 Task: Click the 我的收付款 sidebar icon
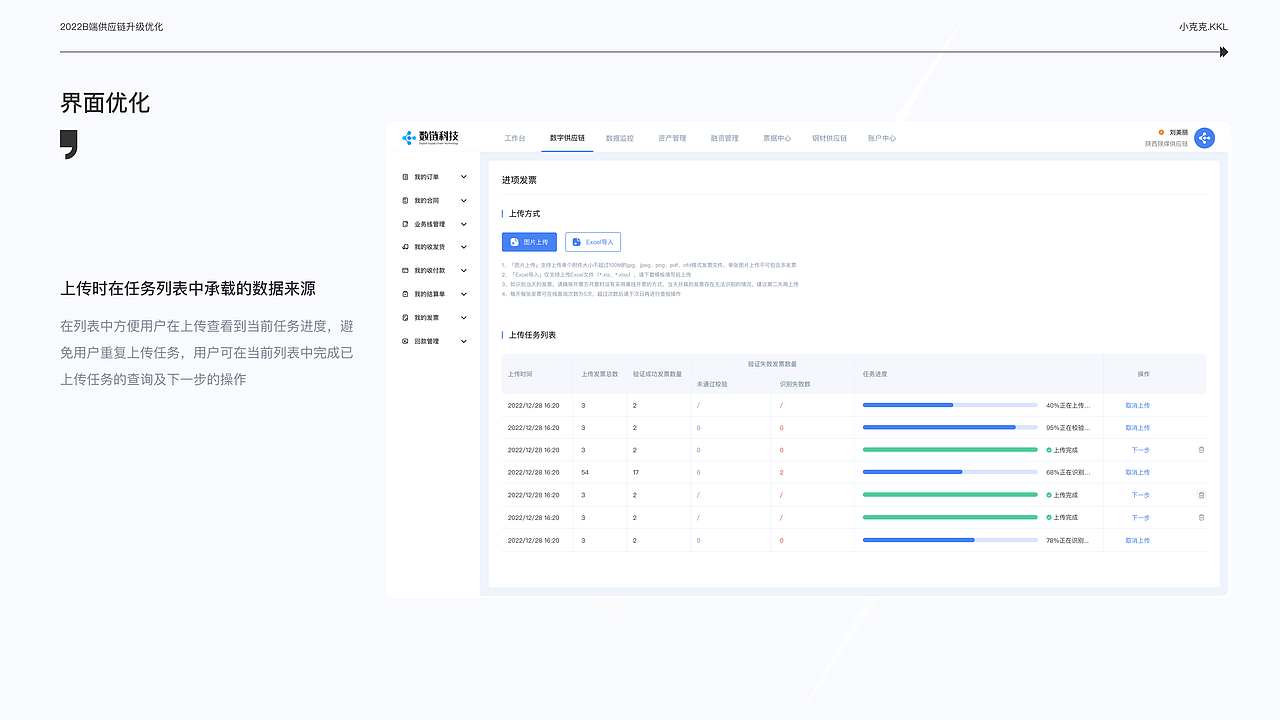click(405, 271)
